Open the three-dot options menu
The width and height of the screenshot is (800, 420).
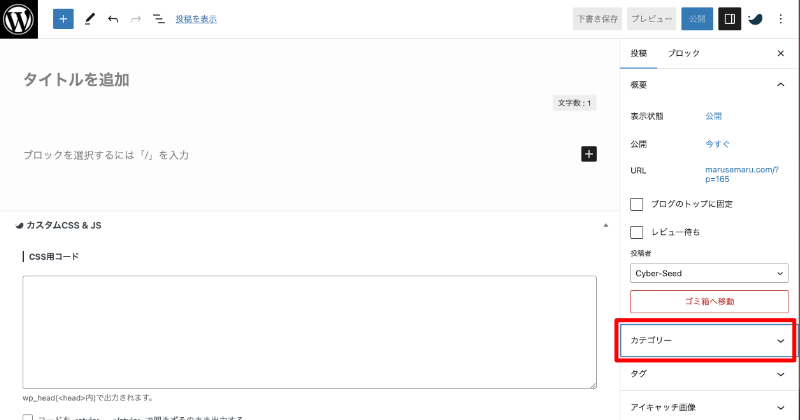pos(781,19)
